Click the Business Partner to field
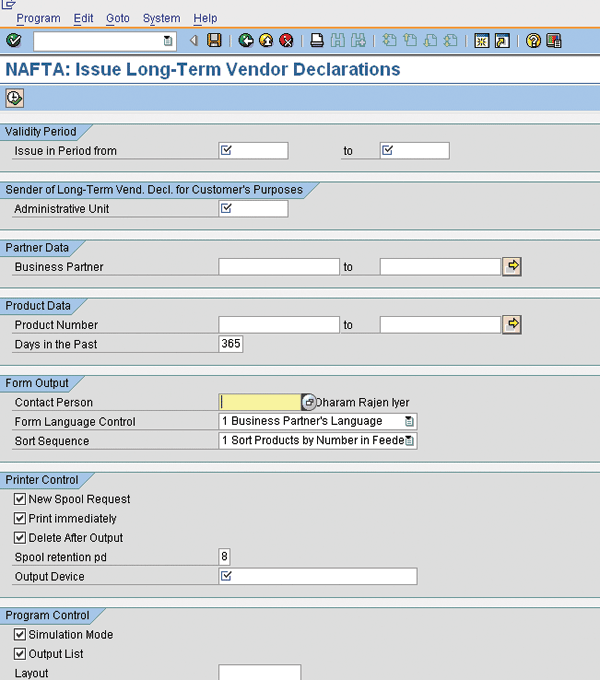600x680 pixels. point(440,267)
